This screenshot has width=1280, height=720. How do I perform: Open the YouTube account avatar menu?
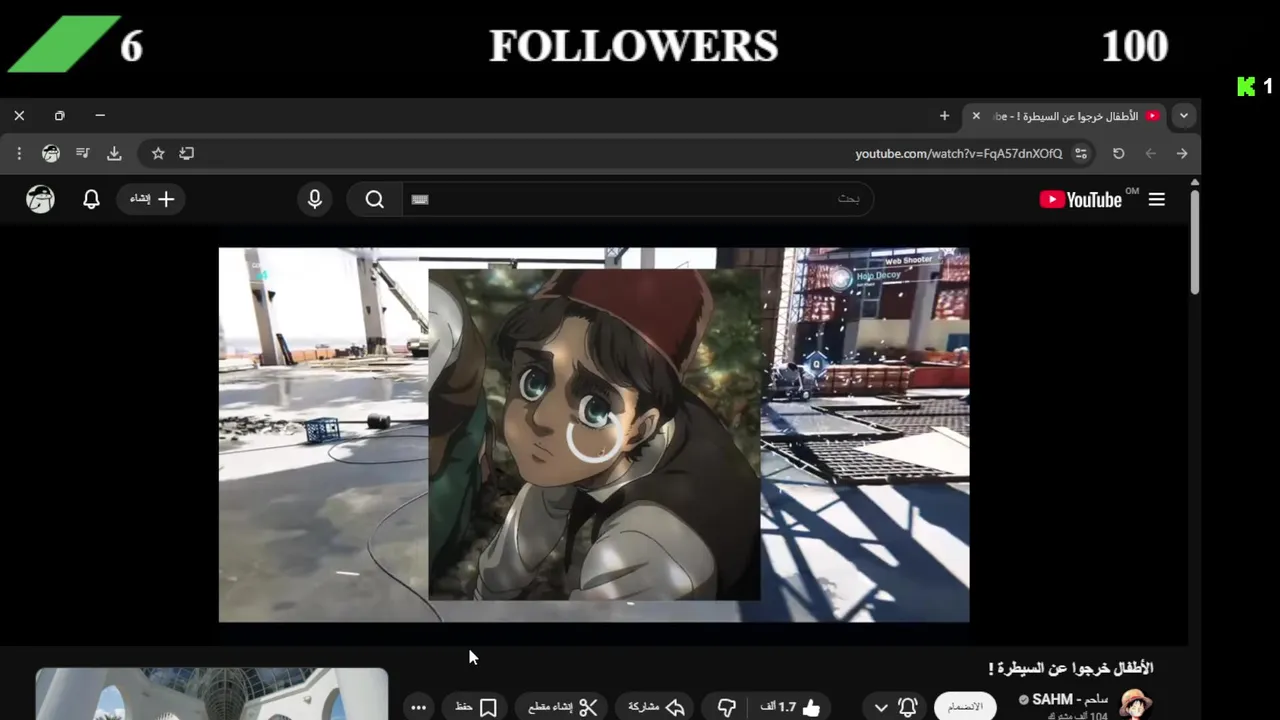40,199
